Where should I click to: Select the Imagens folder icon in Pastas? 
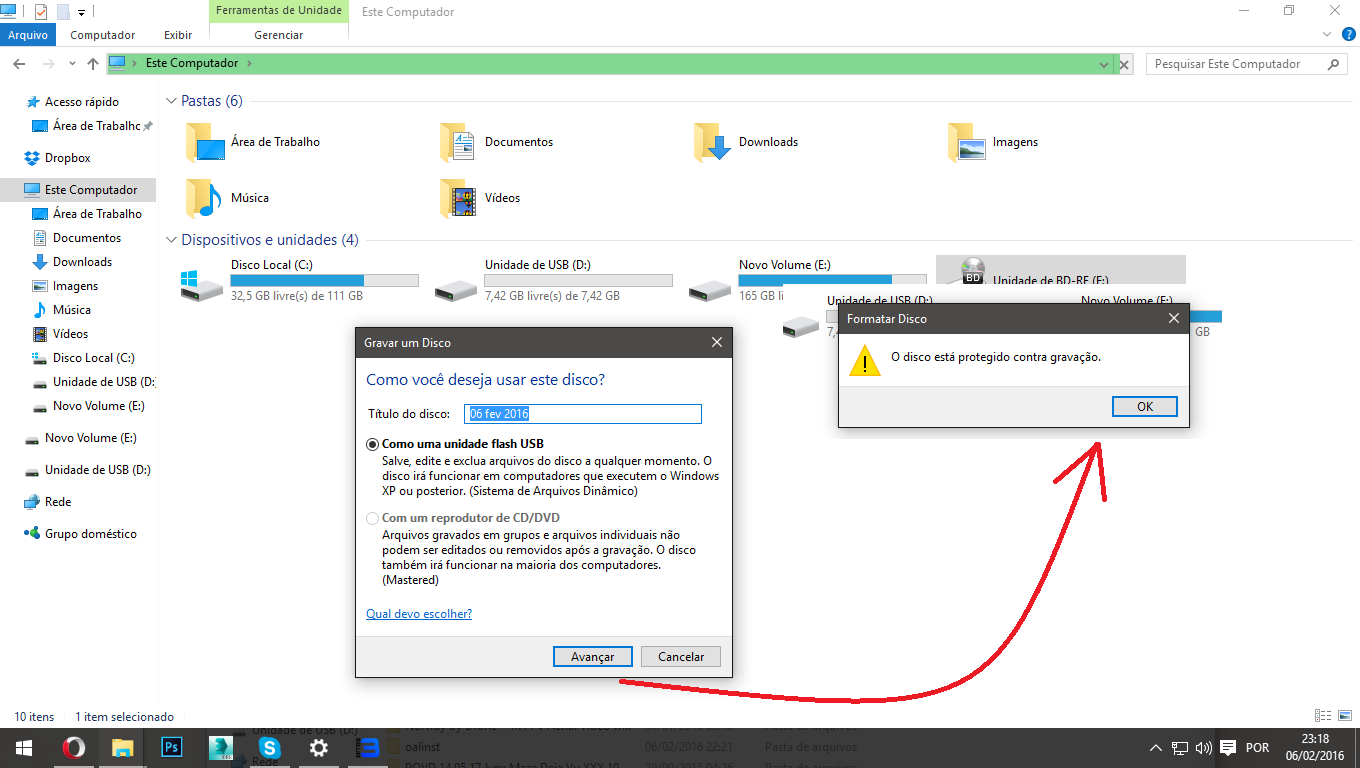(968, 142)
